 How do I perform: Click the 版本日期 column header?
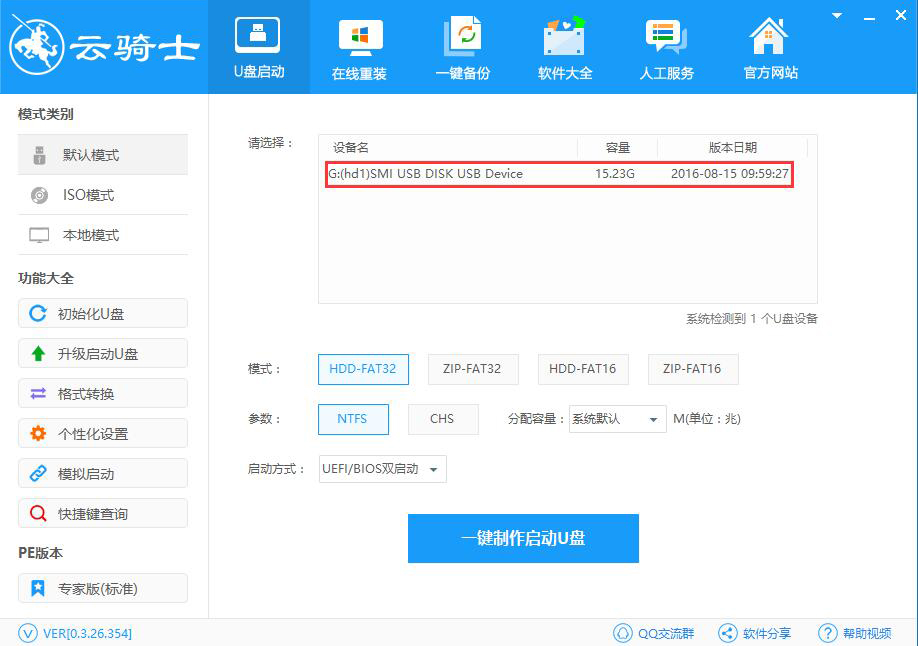point(732,148)
